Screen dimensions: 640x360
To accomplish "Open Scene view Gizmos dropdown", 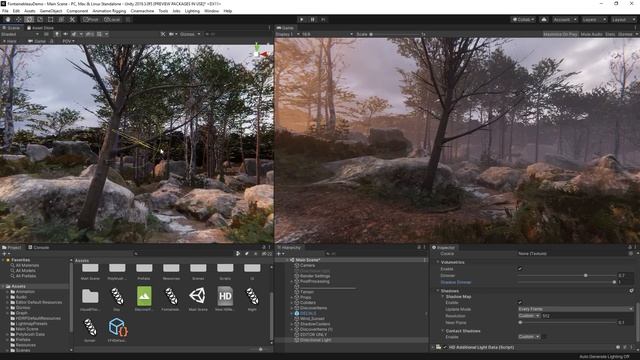I will [190, 34].
